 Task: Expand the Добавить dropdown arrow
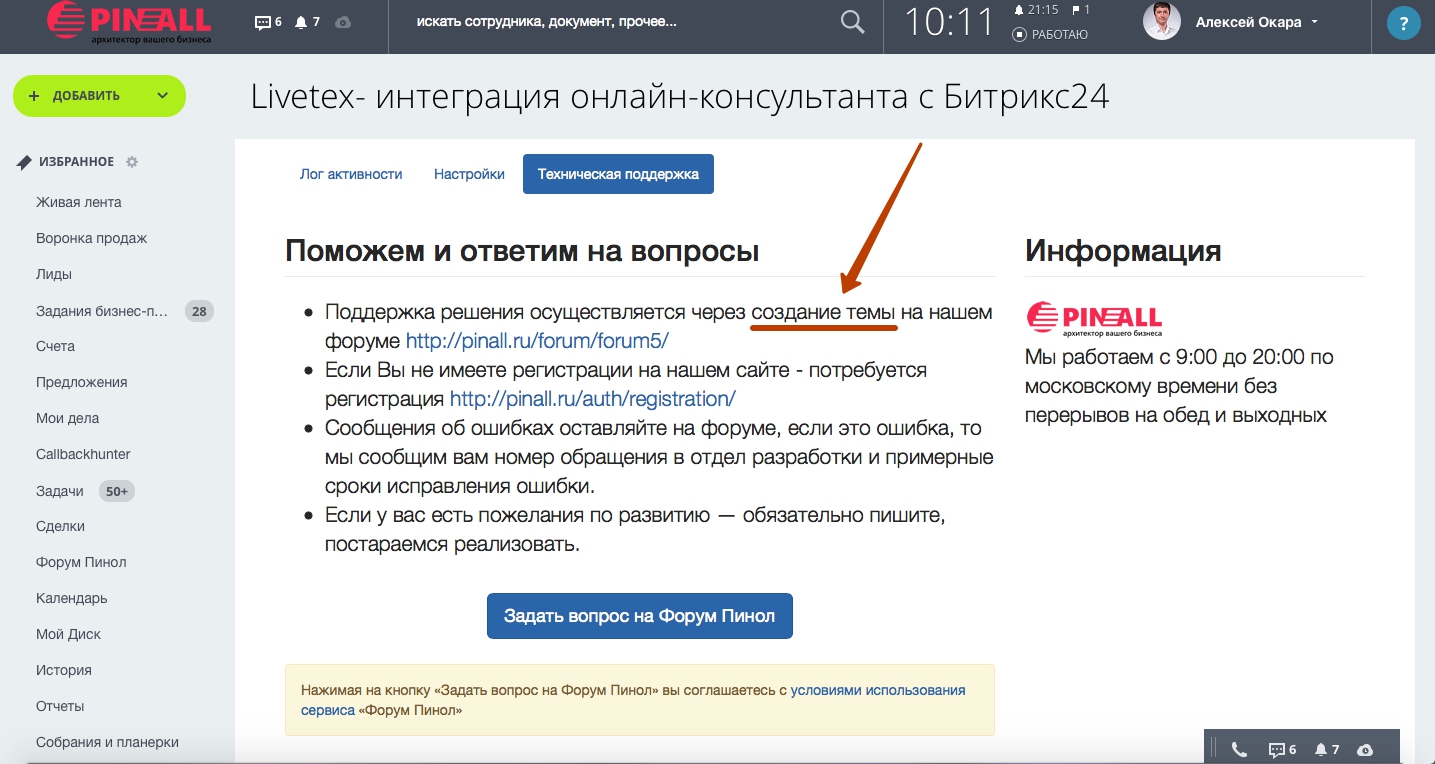163,96
